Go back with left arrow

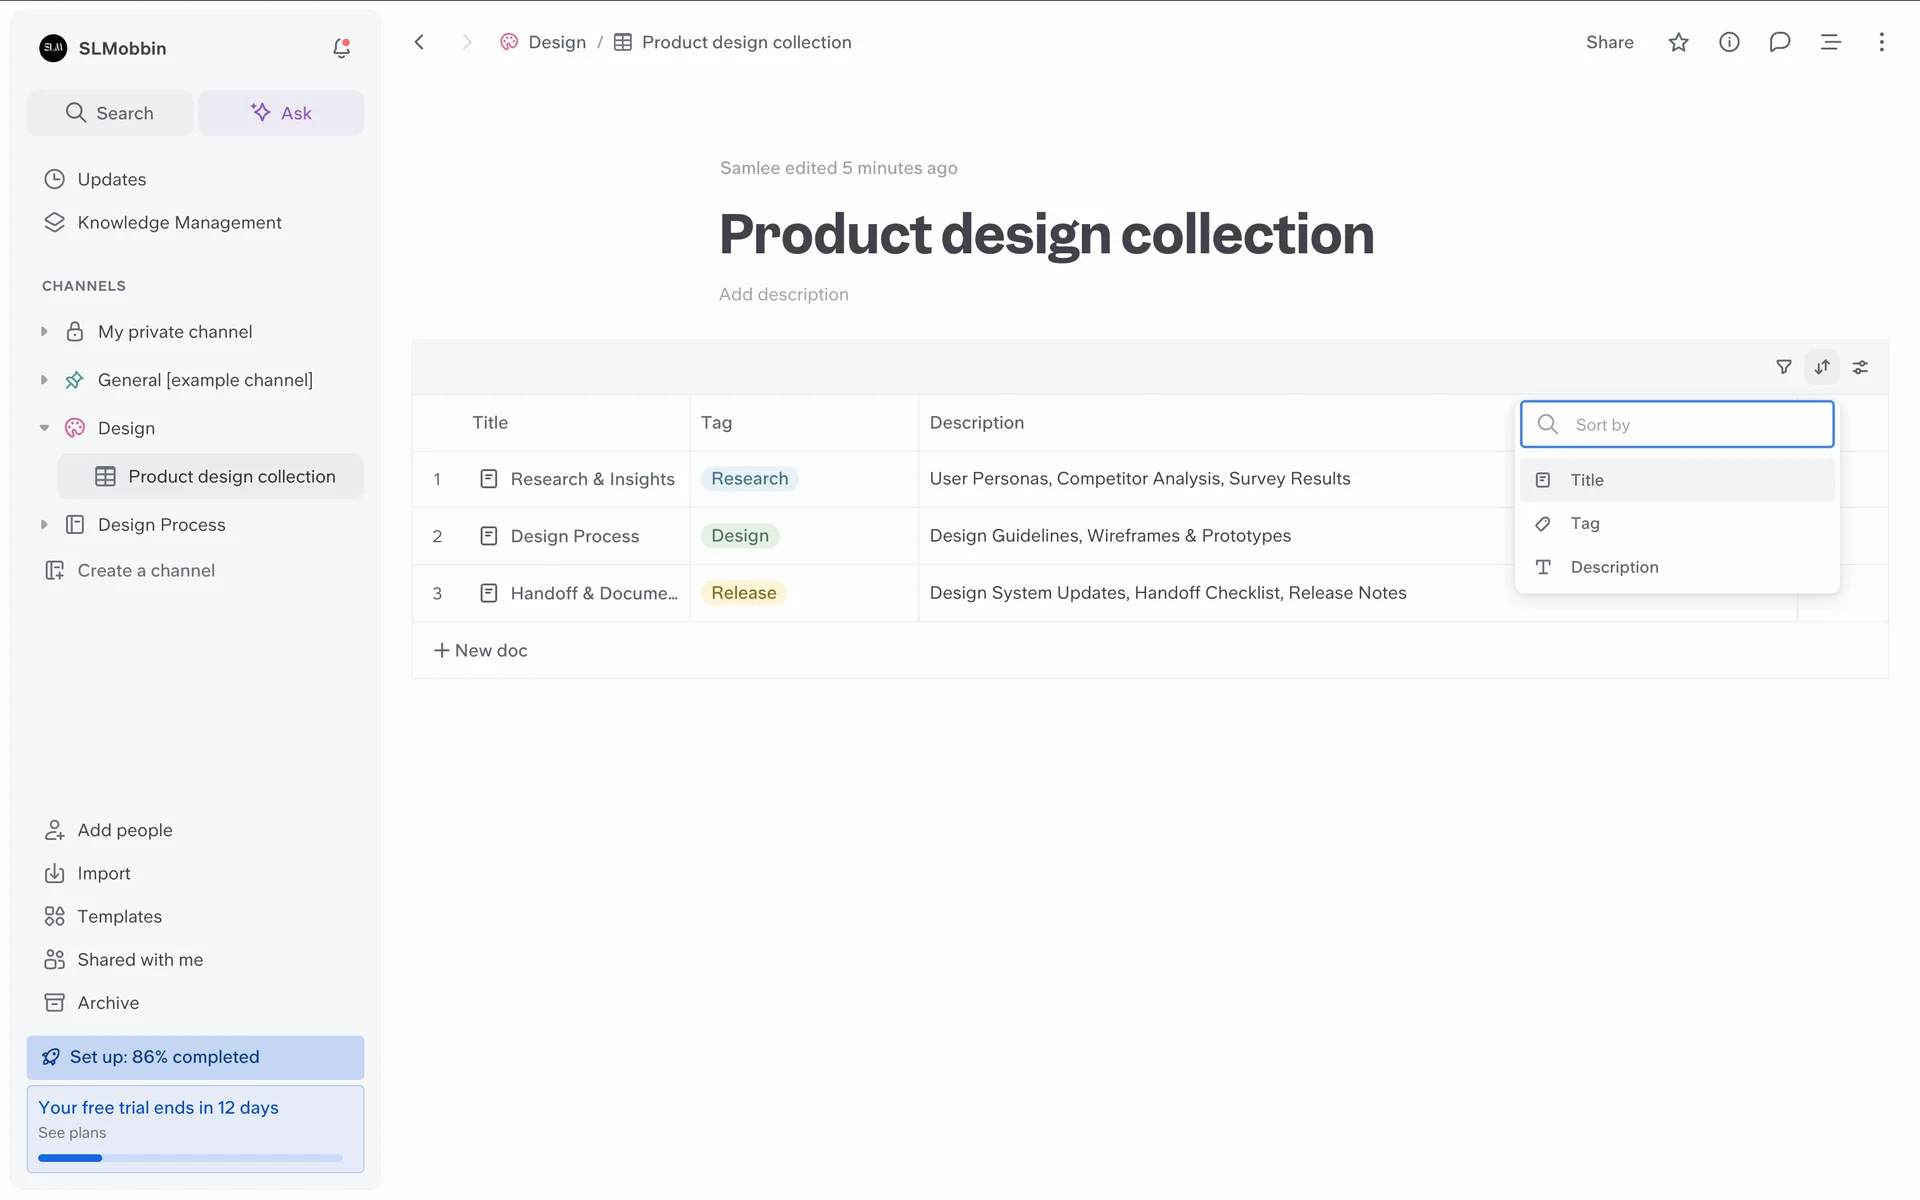coord(420,42)
